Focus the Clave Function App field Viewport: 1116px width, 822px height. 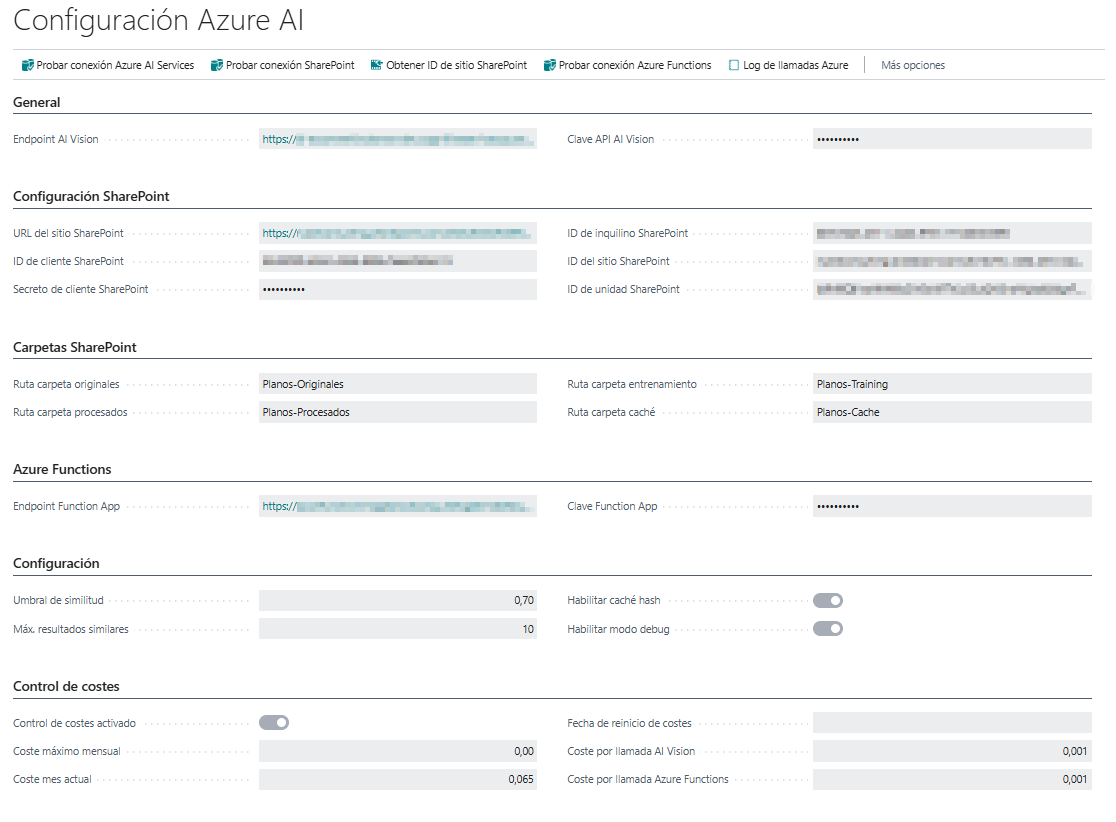pos(952,507)
